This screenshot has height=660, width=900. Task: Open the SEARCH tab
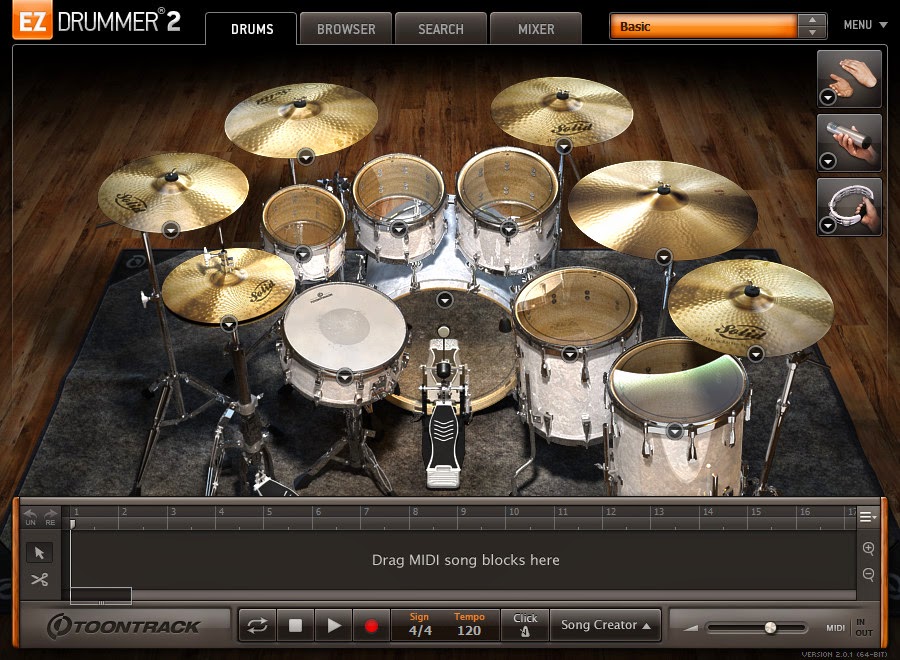click(441, 29)
